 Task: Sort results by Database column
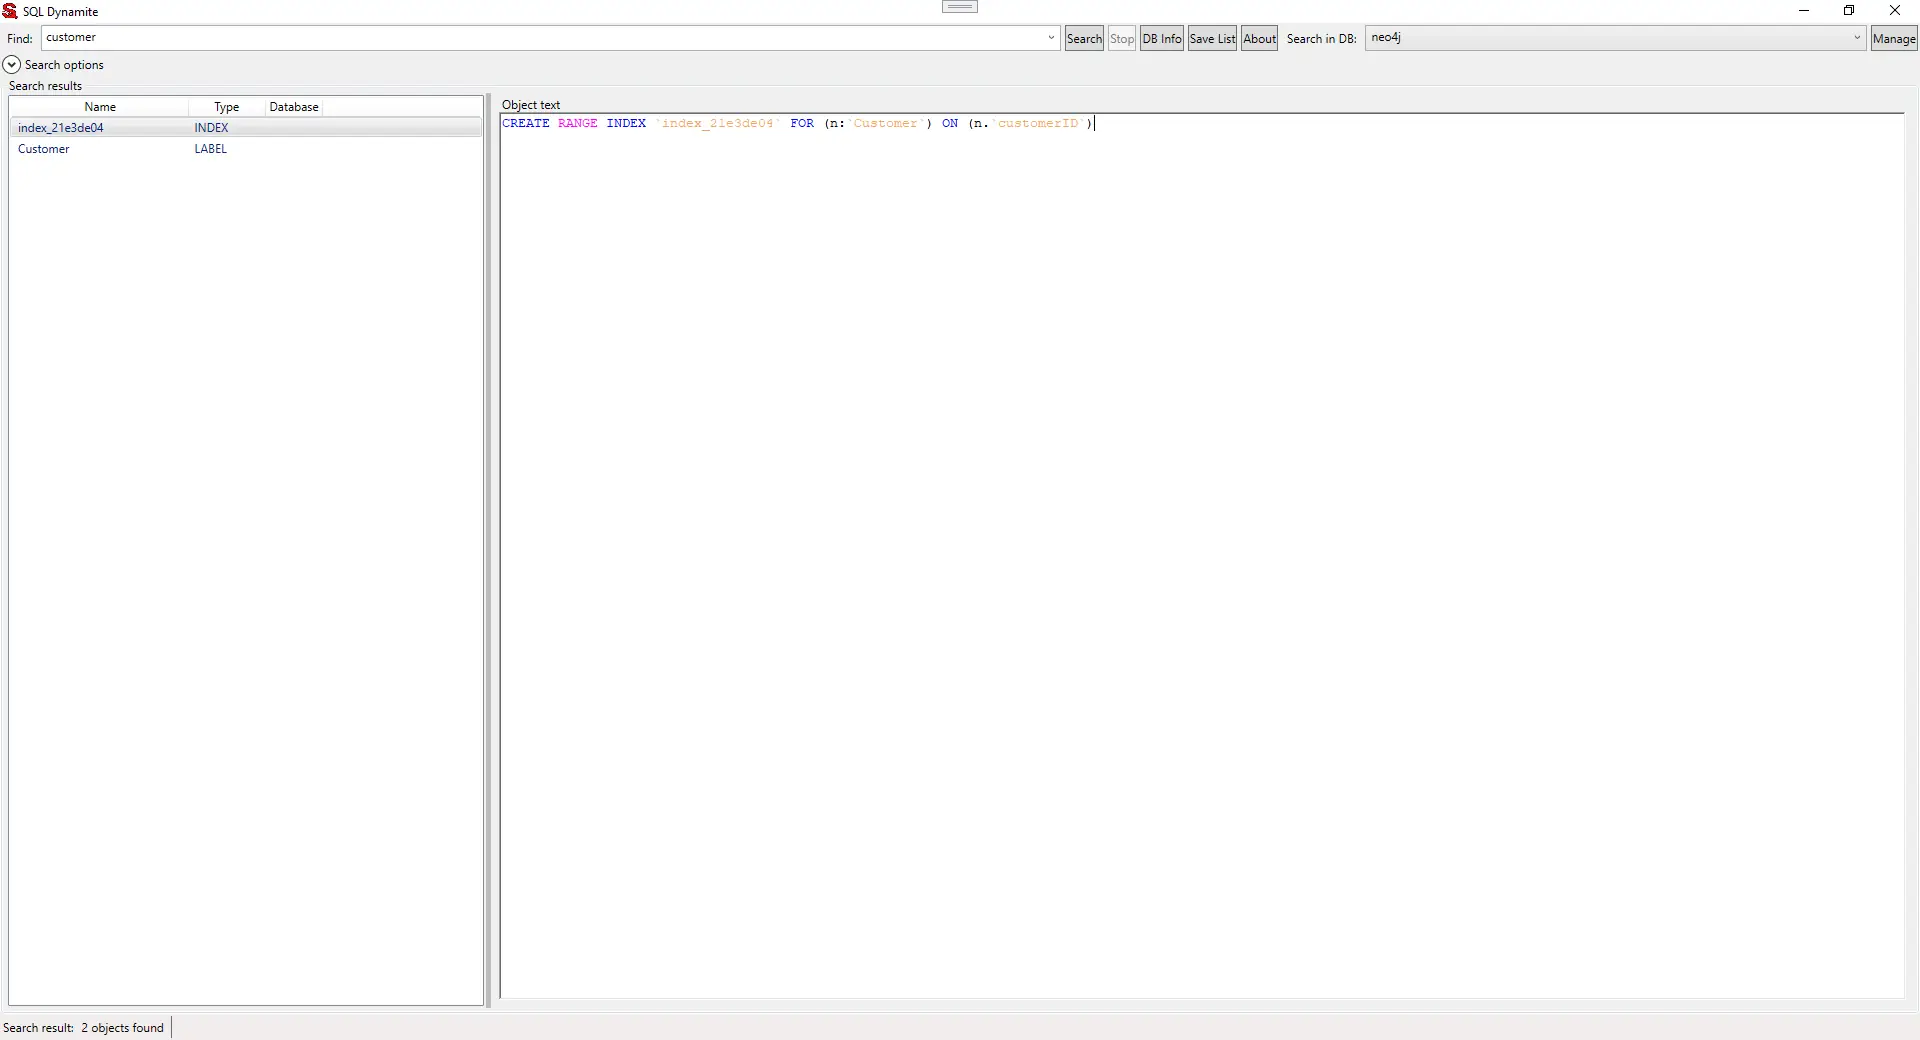click(x=294, y=107)
